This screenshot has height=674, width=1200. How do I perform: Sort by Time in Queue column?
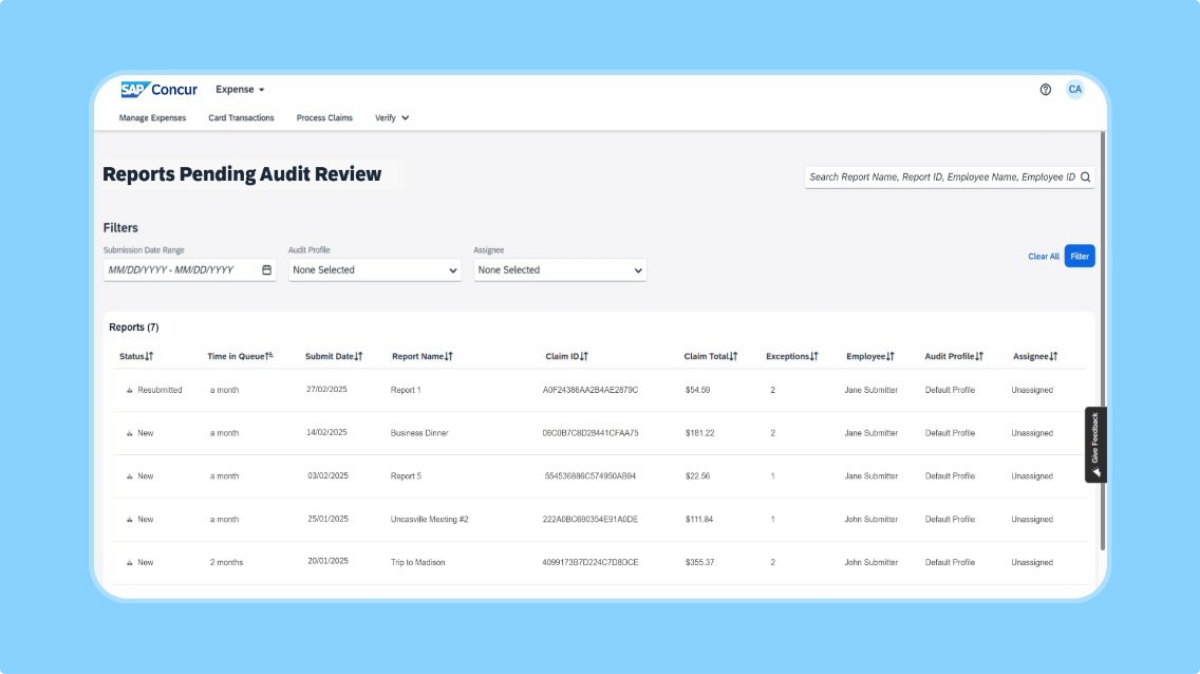[x=270, y=356]
